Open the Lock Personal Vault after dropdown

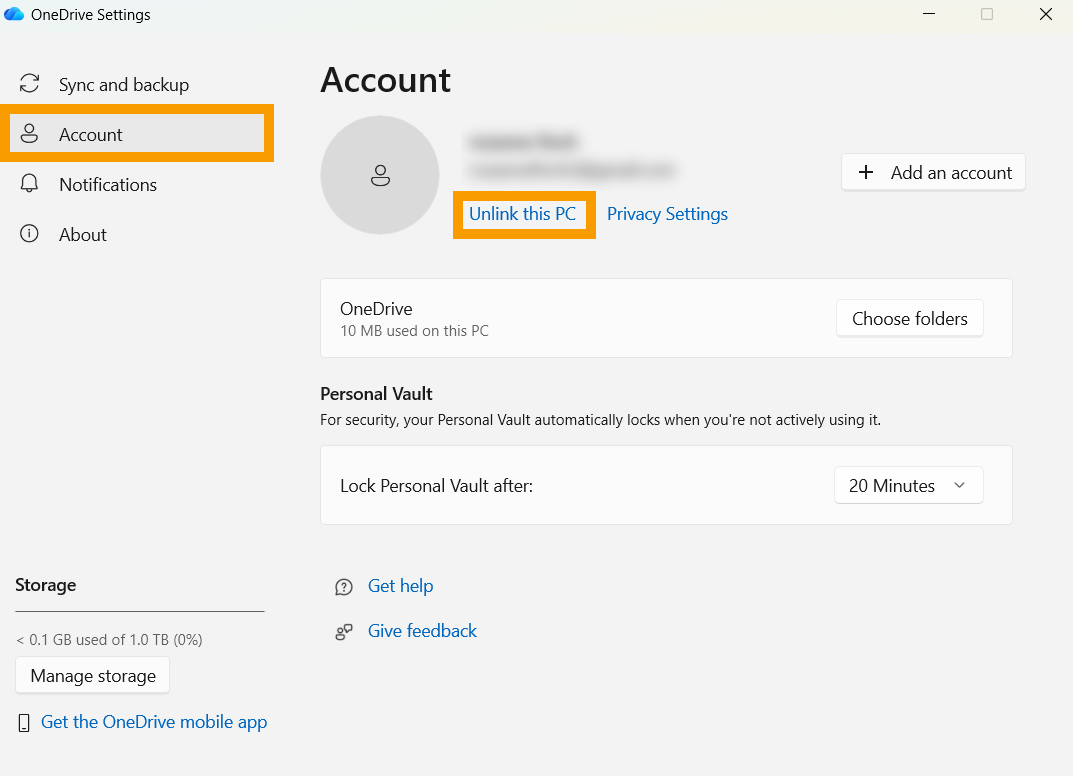tap(908, 486)
